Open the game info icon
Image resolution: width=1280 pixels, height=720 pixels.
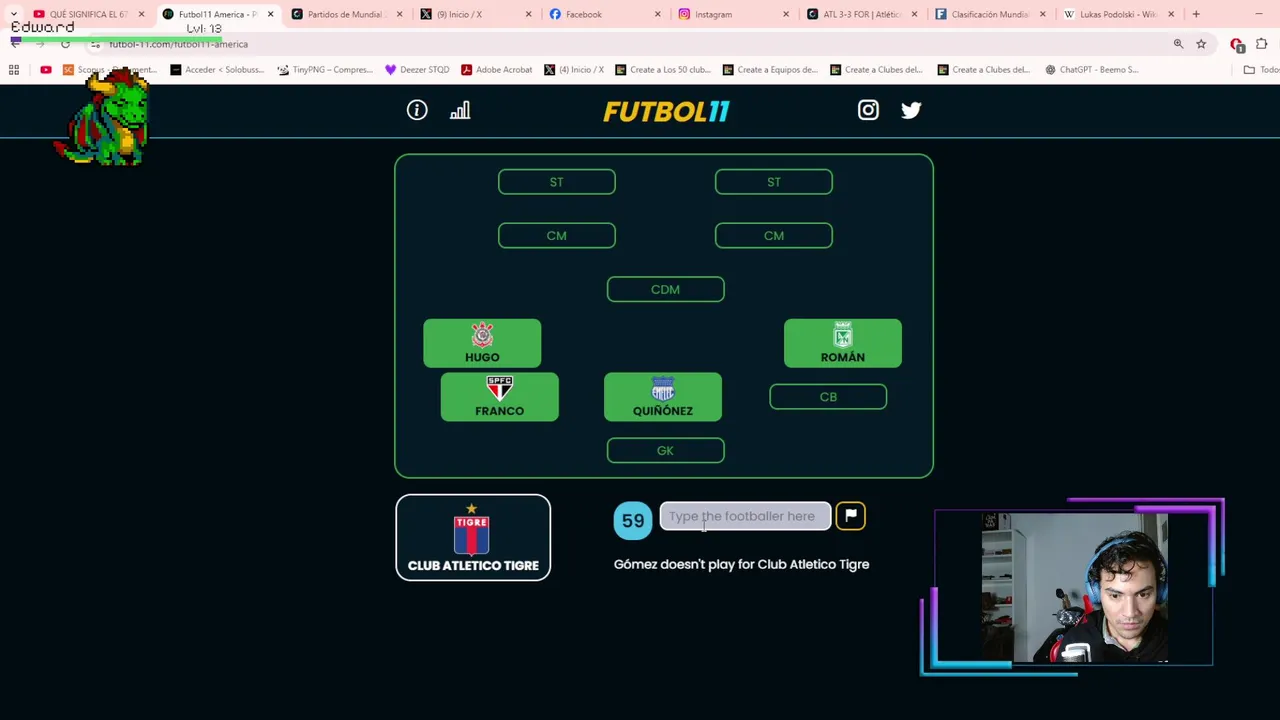[417, 110]
